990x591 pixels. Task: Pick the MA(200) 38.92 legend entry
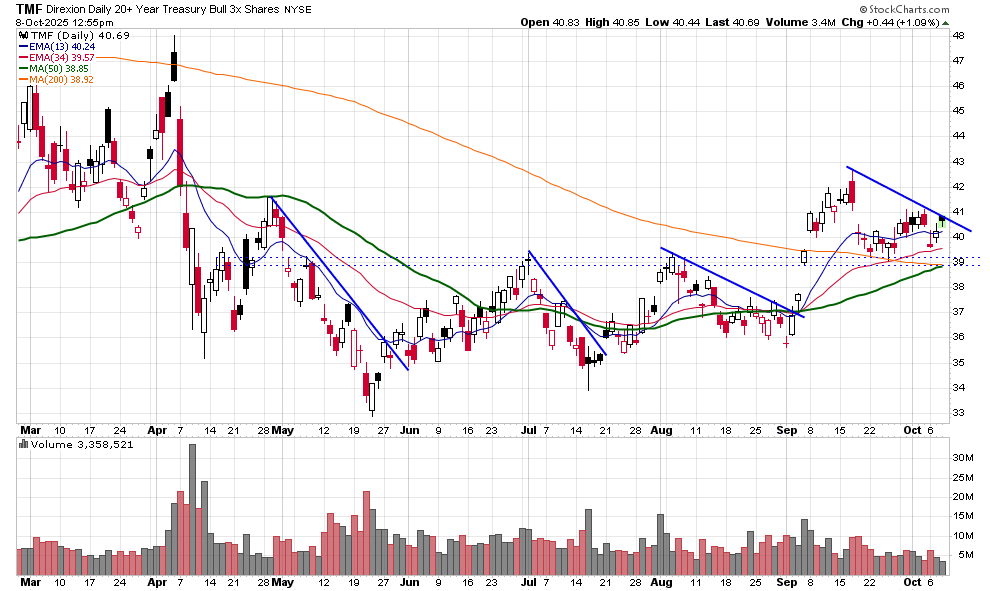pos(60,79)
